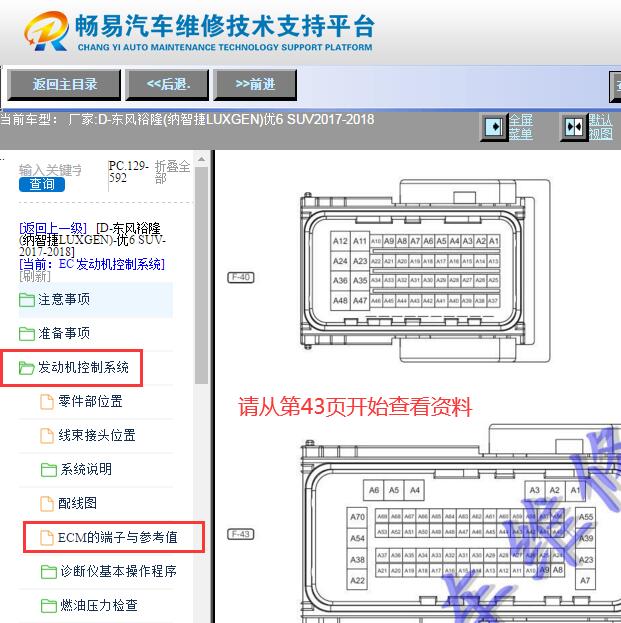Collapse all with 折叠全部
The height and width of the screenshot is (623, 621).
[x=172, y=172]
